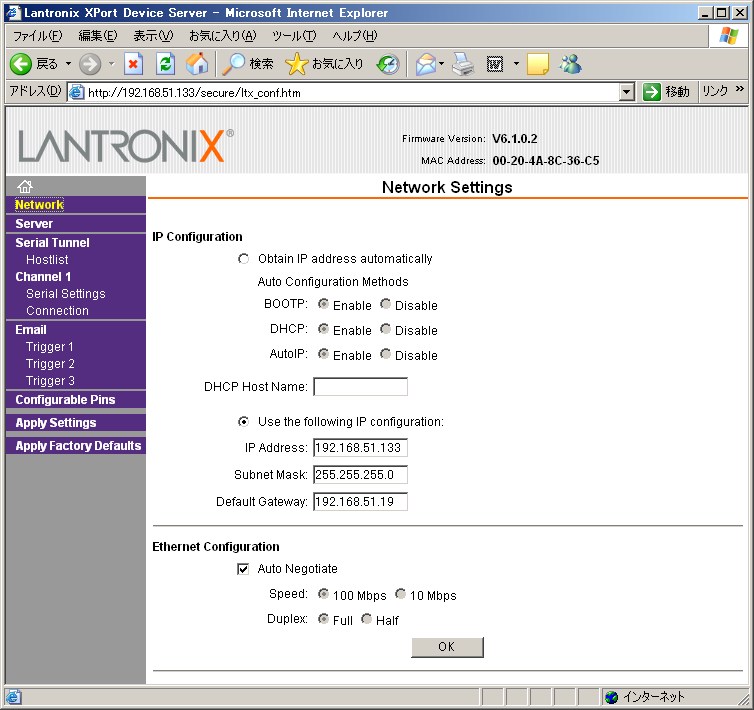Screen dimensions: 754x710
Task: Select 10 Mbps speed
Action: coord(400,594)
